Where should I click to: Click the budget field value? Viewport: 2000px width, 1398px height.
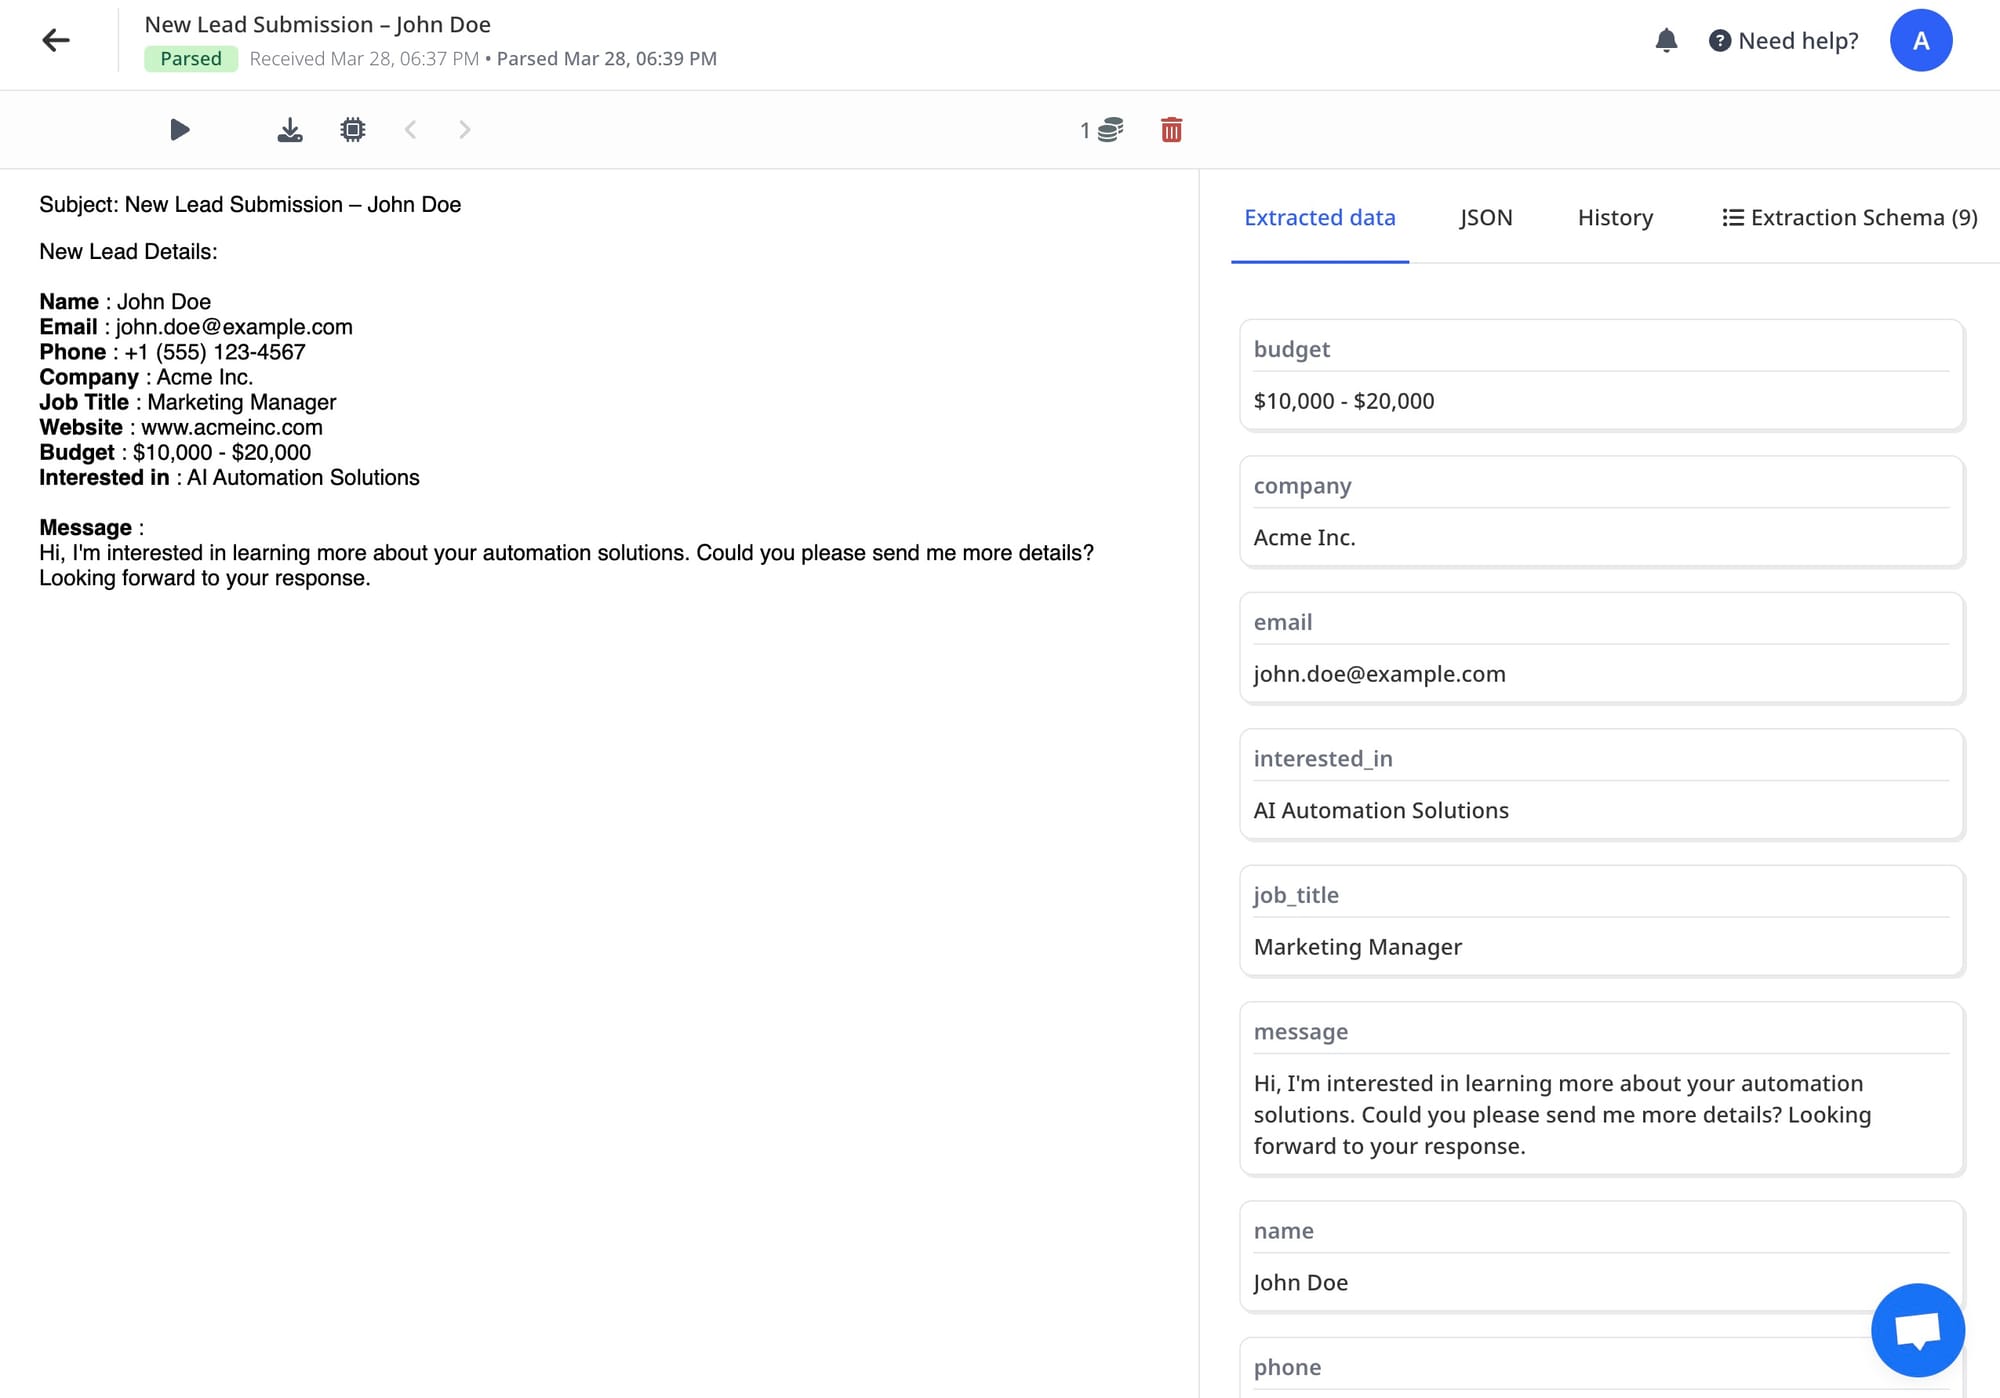[x=1343, y=401]
